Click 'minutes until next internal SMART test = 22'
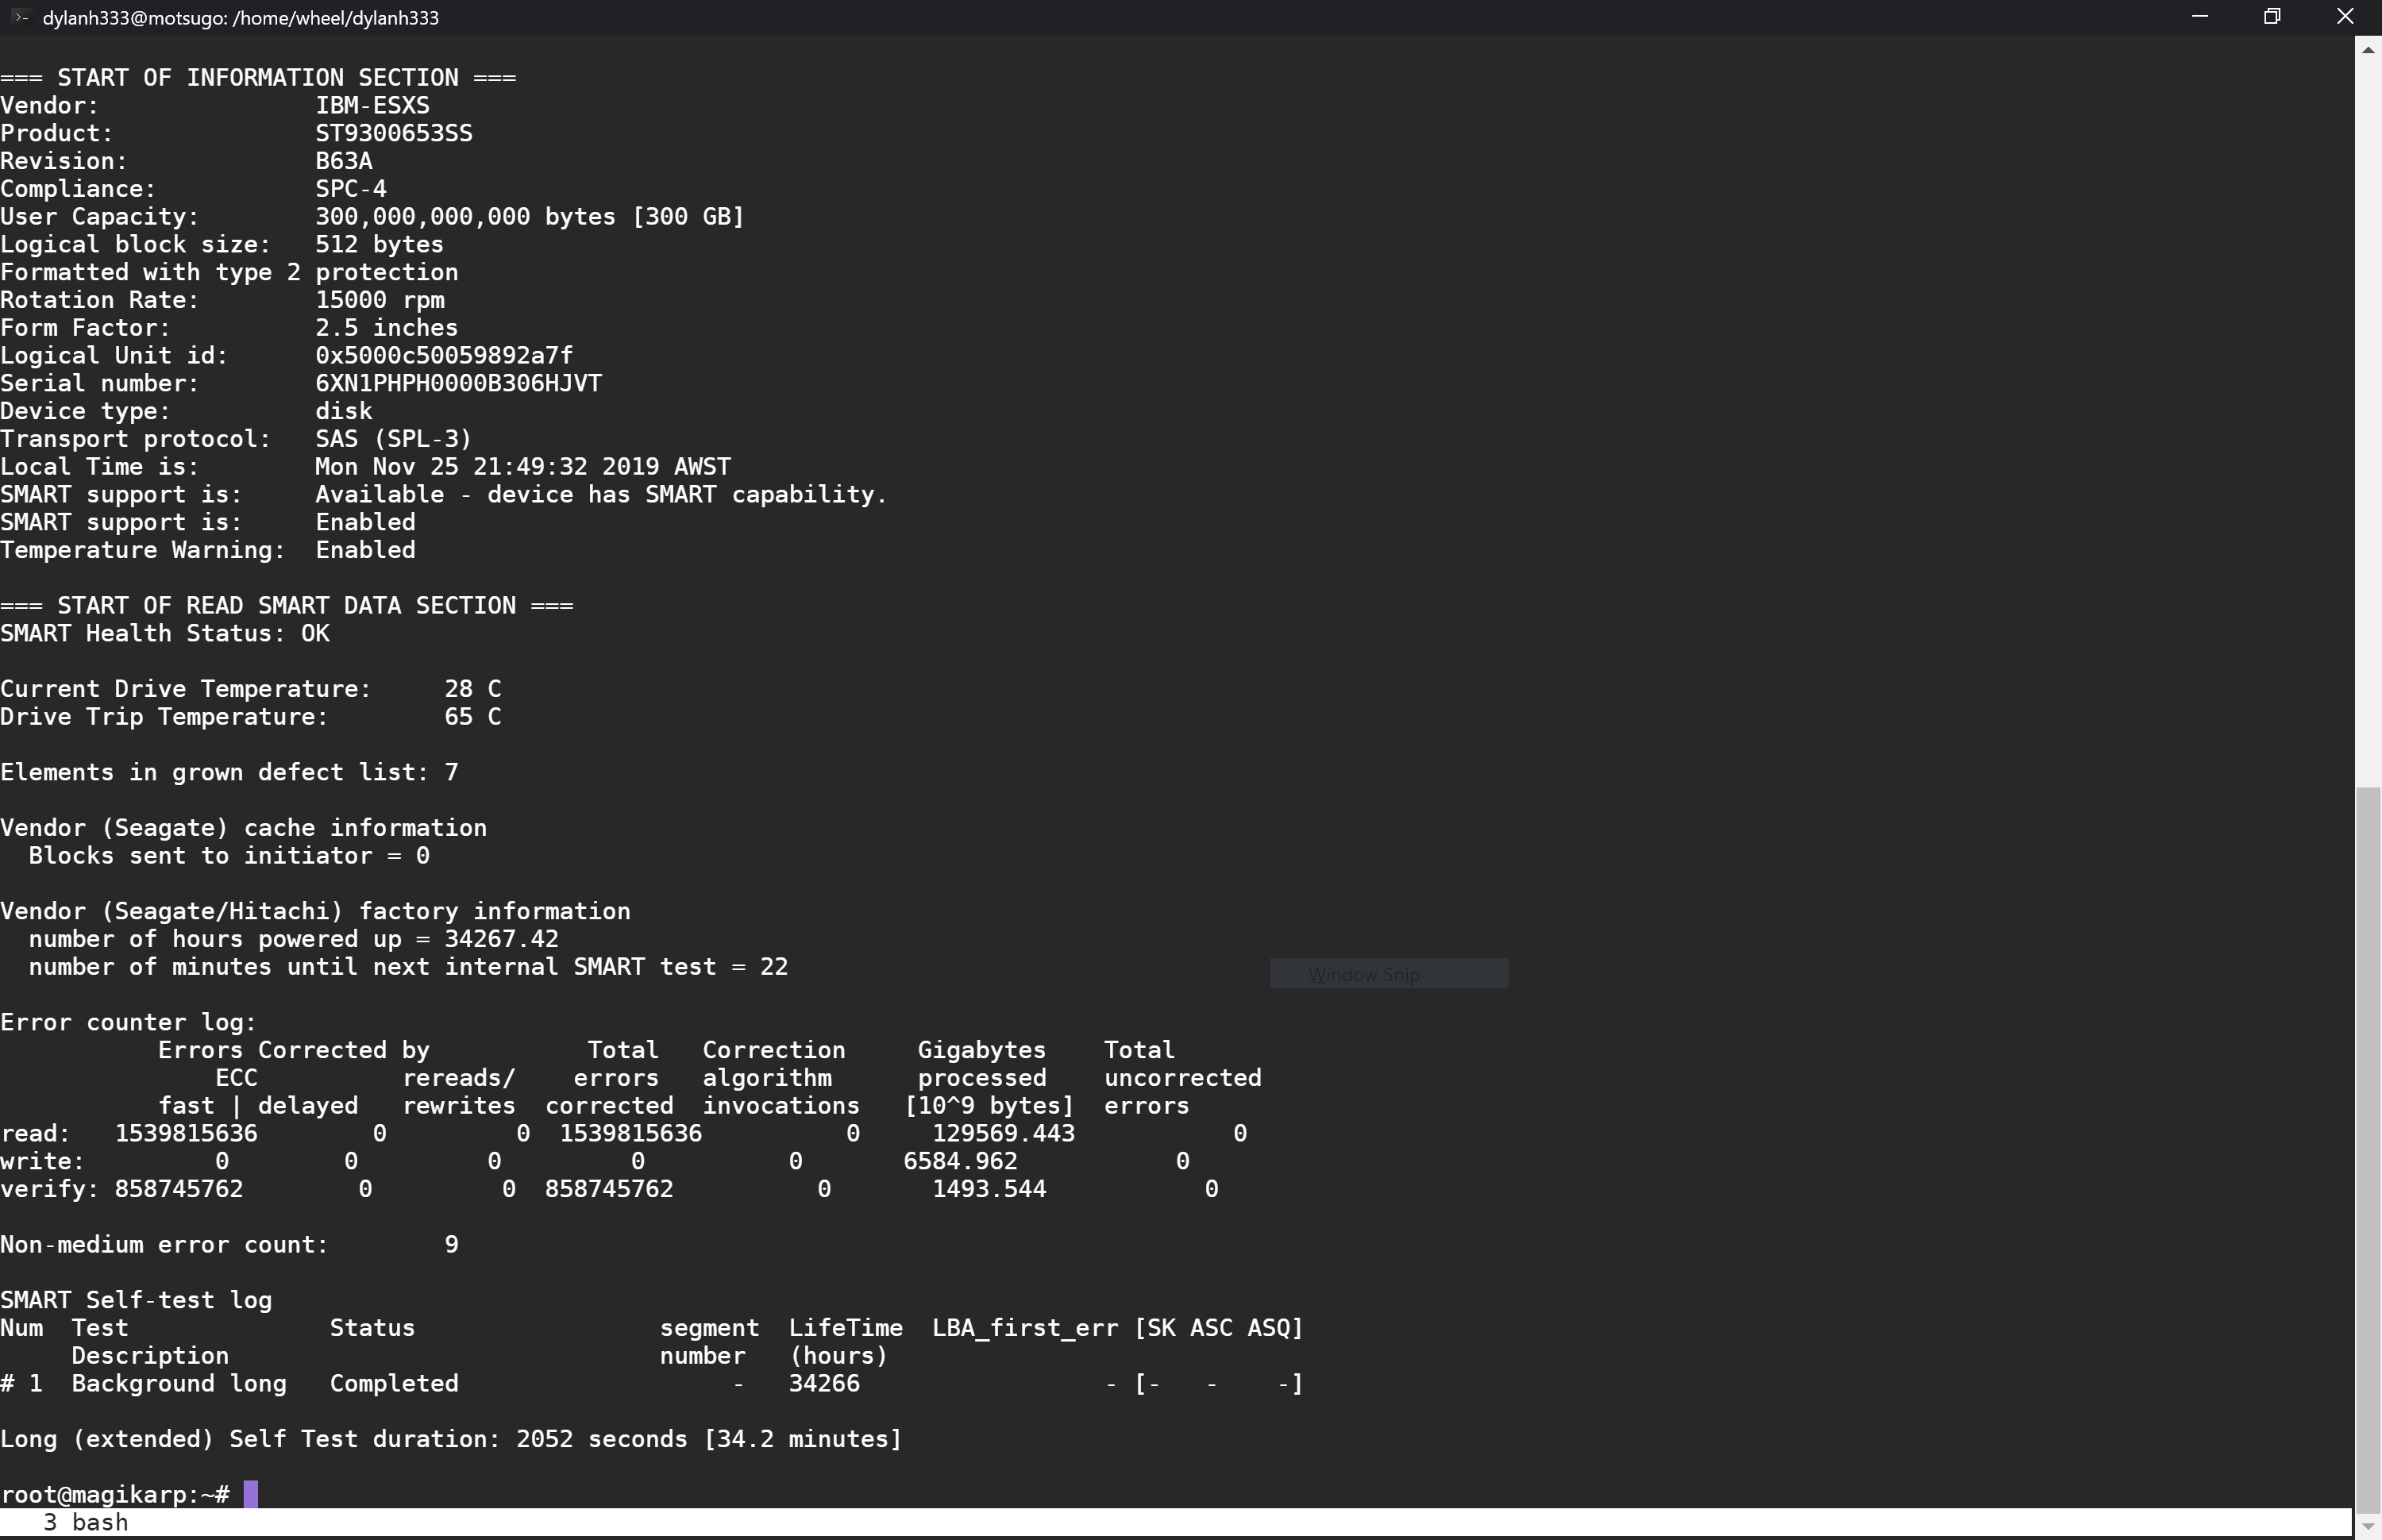 [480, 967]
